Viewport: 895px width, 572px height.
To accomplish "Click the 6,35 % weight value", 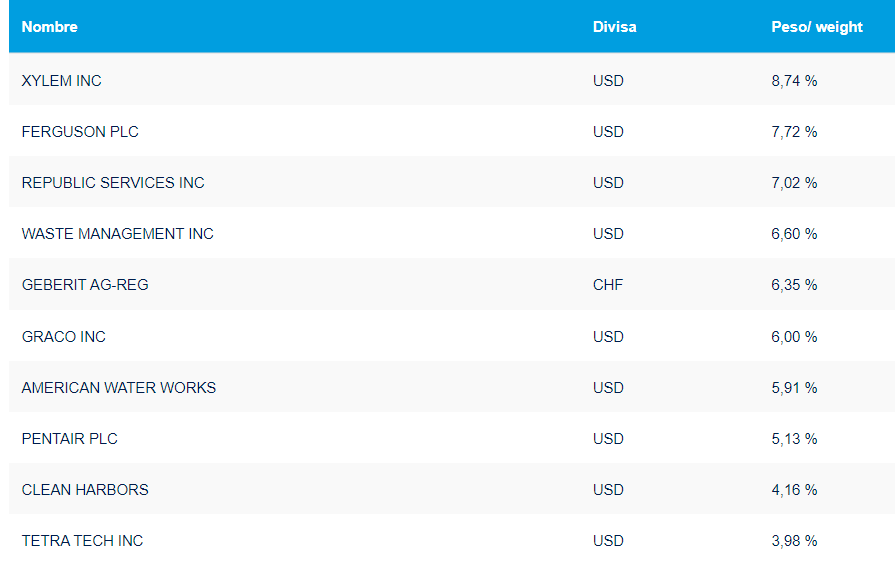I will tap(794, 285).
